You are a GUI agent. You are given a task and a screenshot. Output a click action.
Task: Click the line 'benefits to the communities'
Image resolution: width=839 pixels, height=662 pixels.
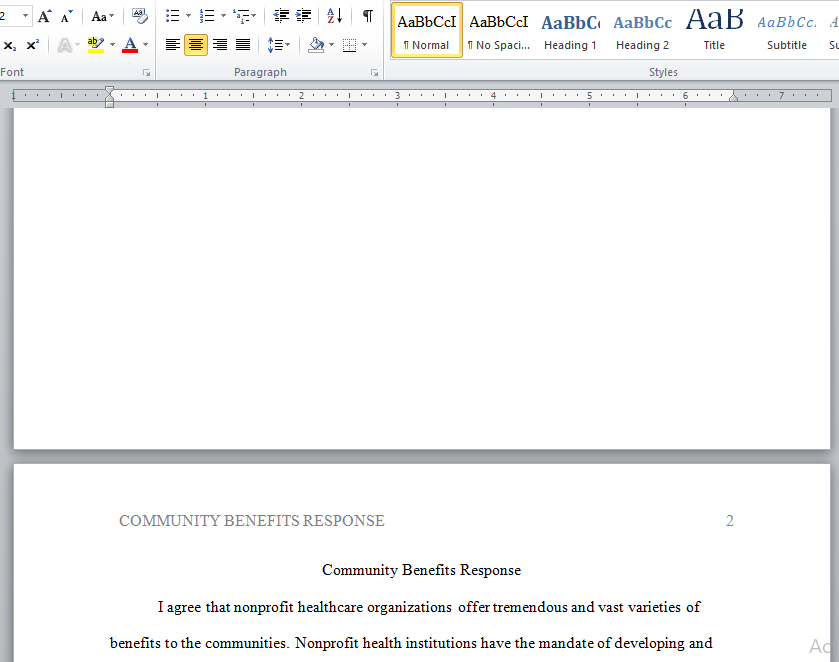pyautogui.click(x=411, y=643)
